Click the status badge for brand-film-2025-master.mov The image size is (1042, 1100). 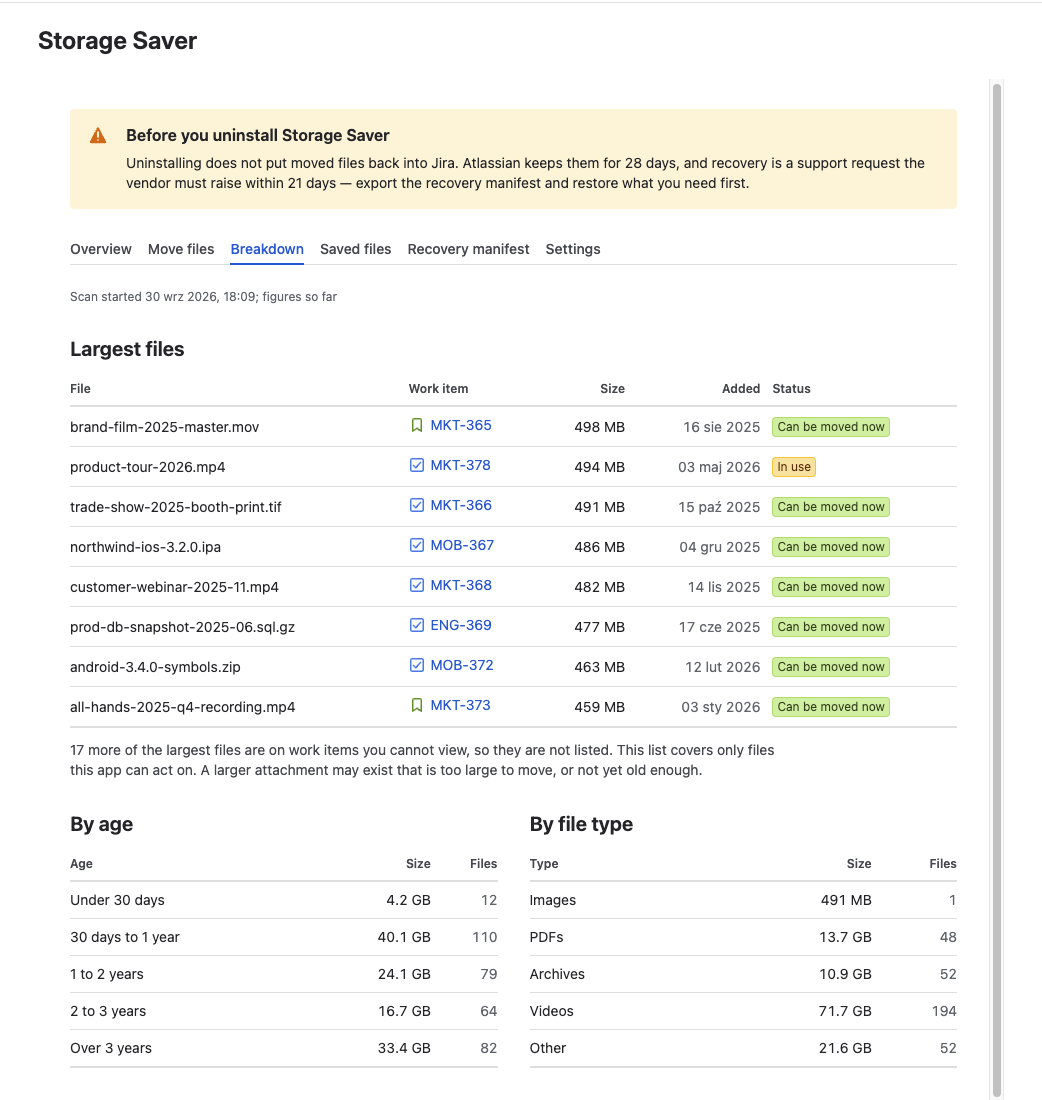pos(831,427)
